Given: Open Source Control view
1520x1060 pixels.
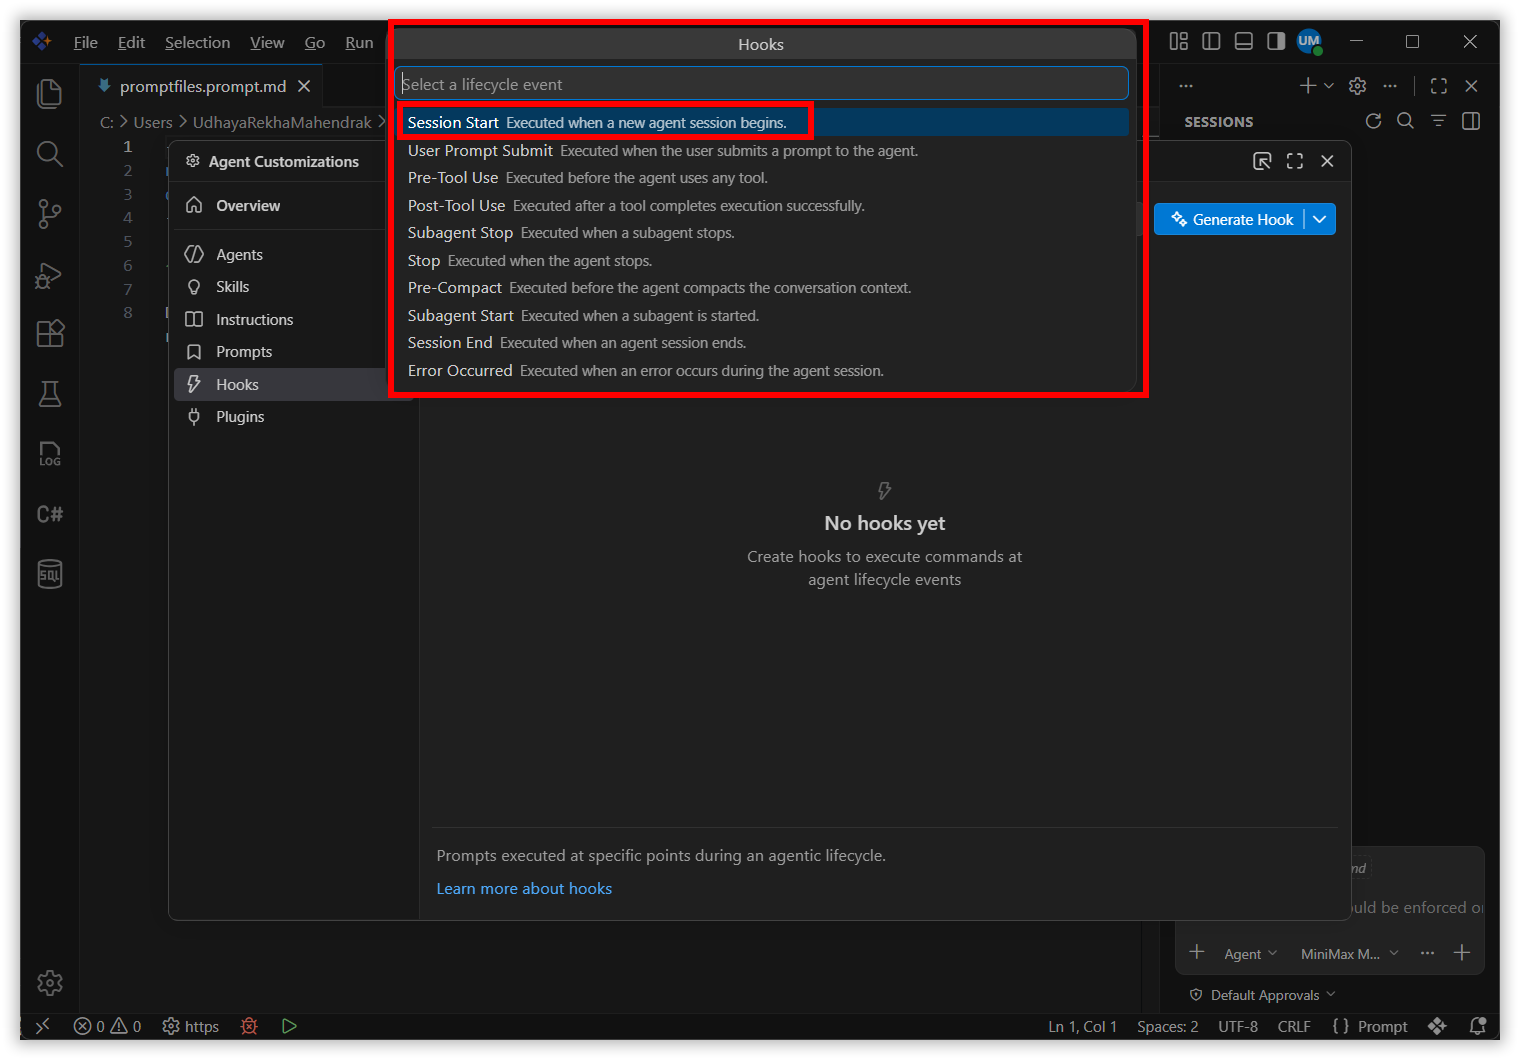Looking at the screenshot, I should coord(49,214).
